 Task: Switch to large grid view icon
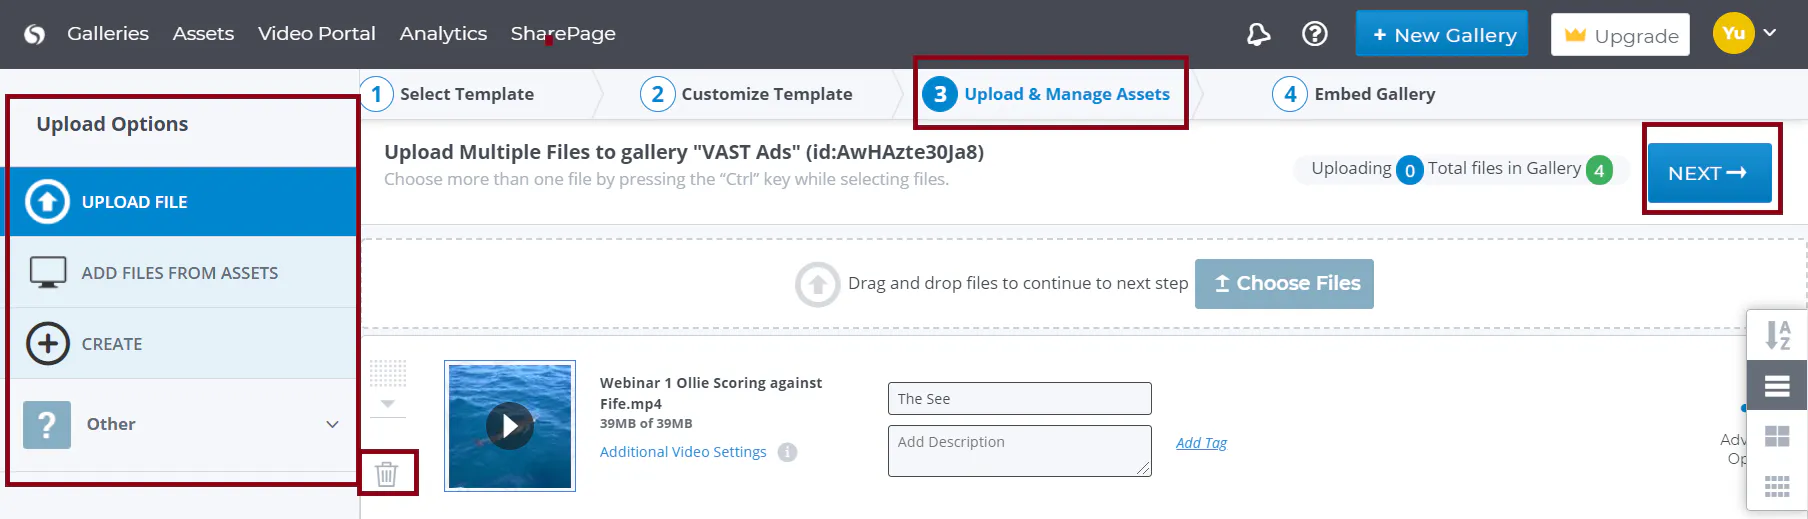(x=1777, y=436)
